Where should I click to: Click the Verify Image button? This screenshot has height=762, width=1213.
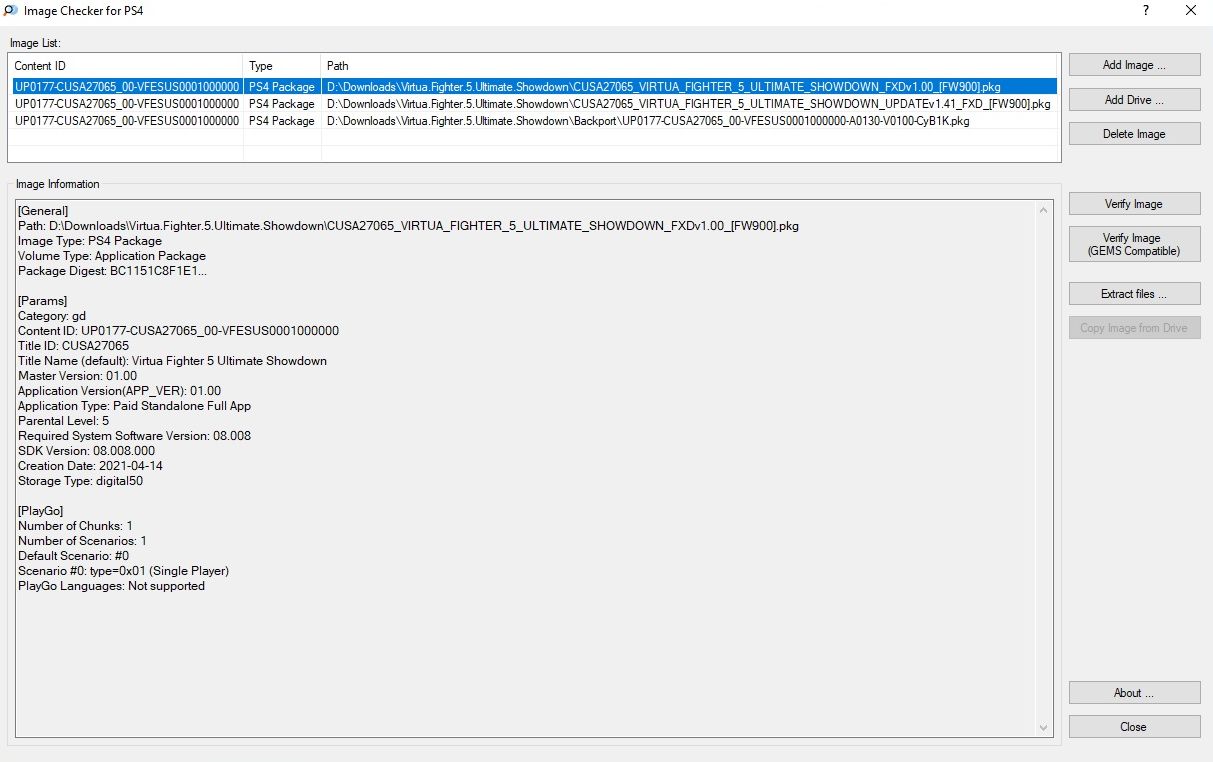tap(1134, 204)
